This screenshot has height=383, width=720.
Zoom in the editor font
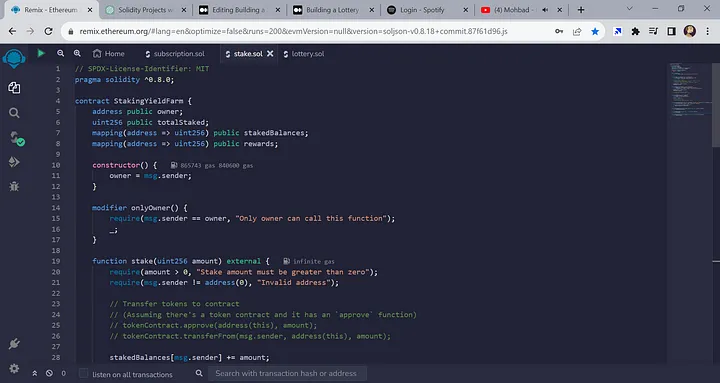point(77,53)
